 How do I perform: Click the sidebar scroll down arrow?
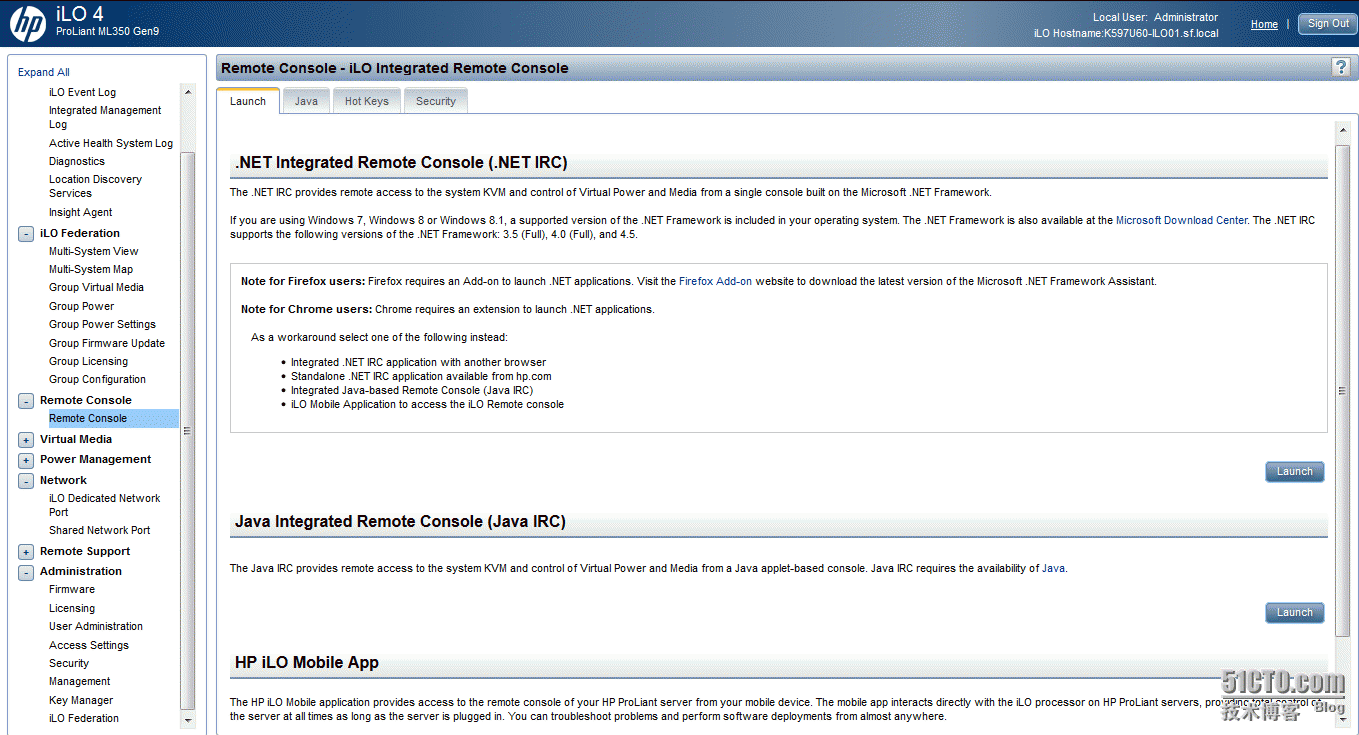[187, 720]
